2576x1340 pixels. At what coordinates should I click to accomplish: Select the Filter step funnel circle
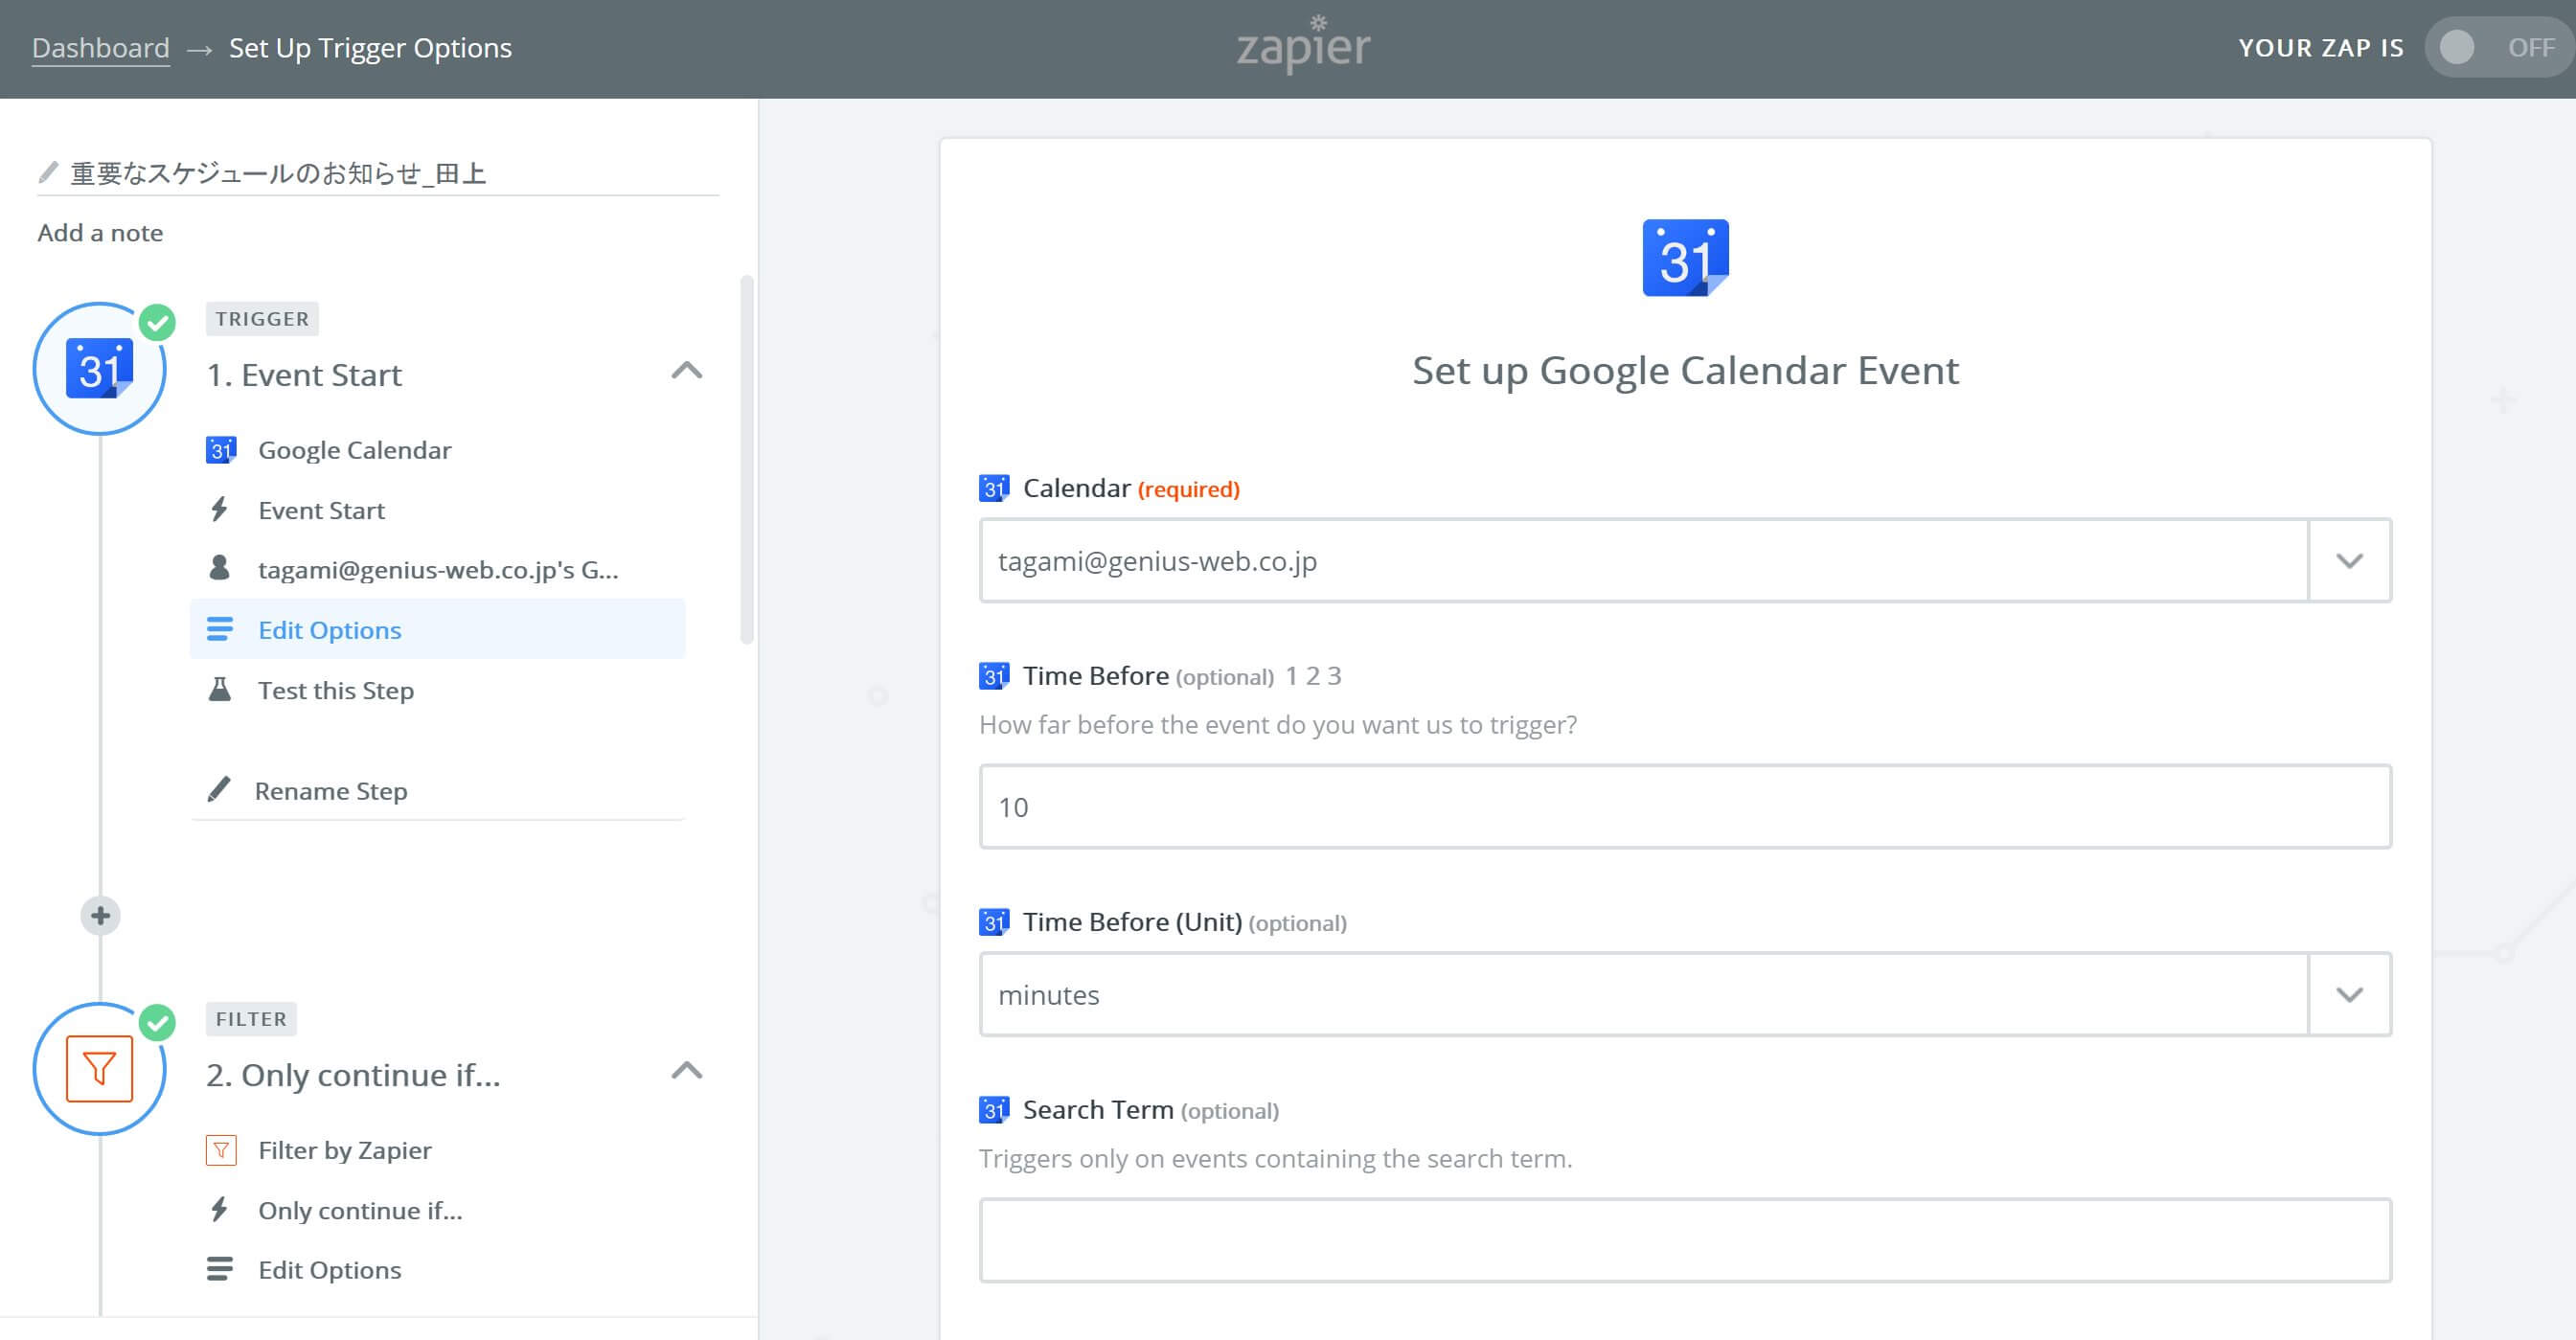pyautogui.click(x=99, y=1068)
